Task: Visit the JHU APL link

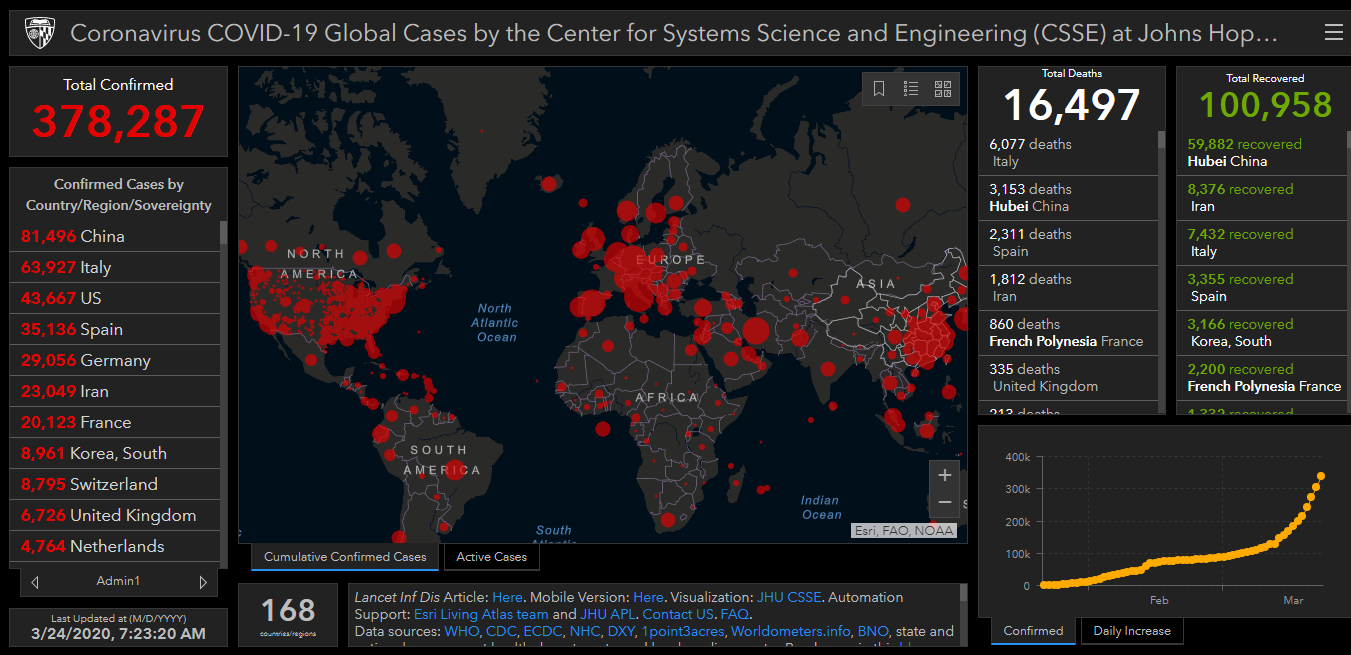Action: (607, 614)
